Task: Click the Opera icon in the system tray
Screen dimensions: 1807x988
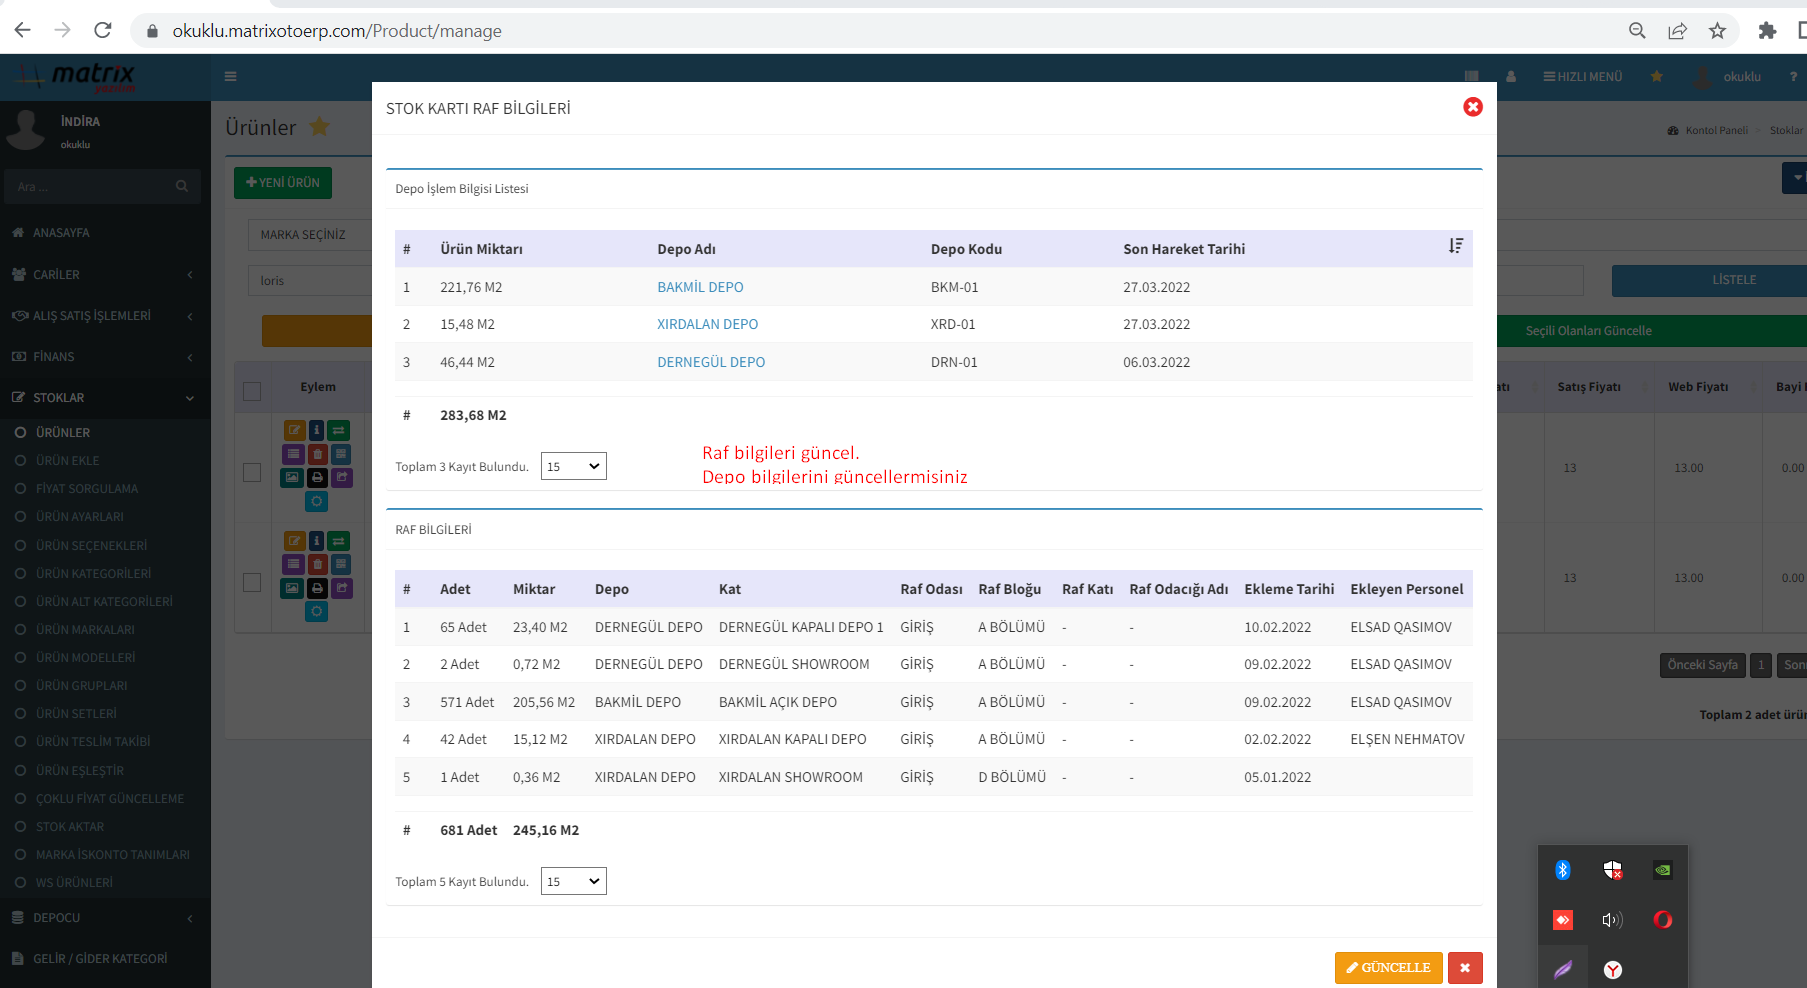Action: click(x=1662, y=920)
